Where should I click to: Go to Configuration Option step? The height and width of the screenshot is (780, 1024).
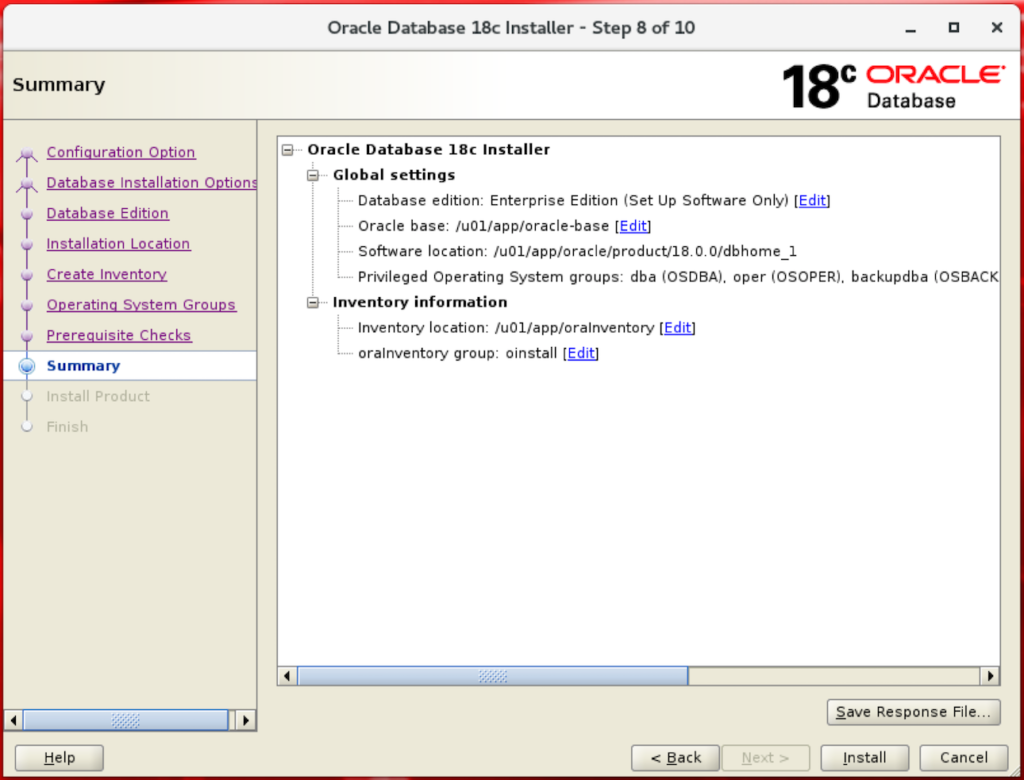click(x=121, y=152)
